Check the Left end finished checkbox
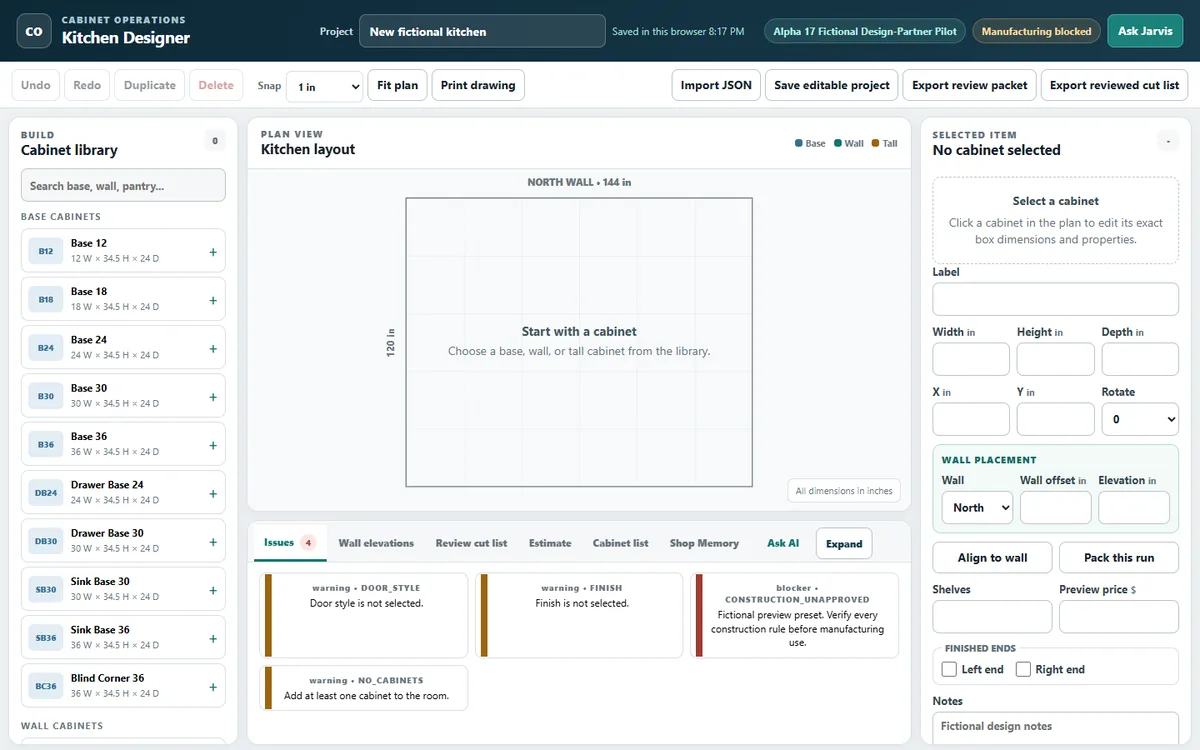This screenshot has height=750, width=1200. coord(950,669)
